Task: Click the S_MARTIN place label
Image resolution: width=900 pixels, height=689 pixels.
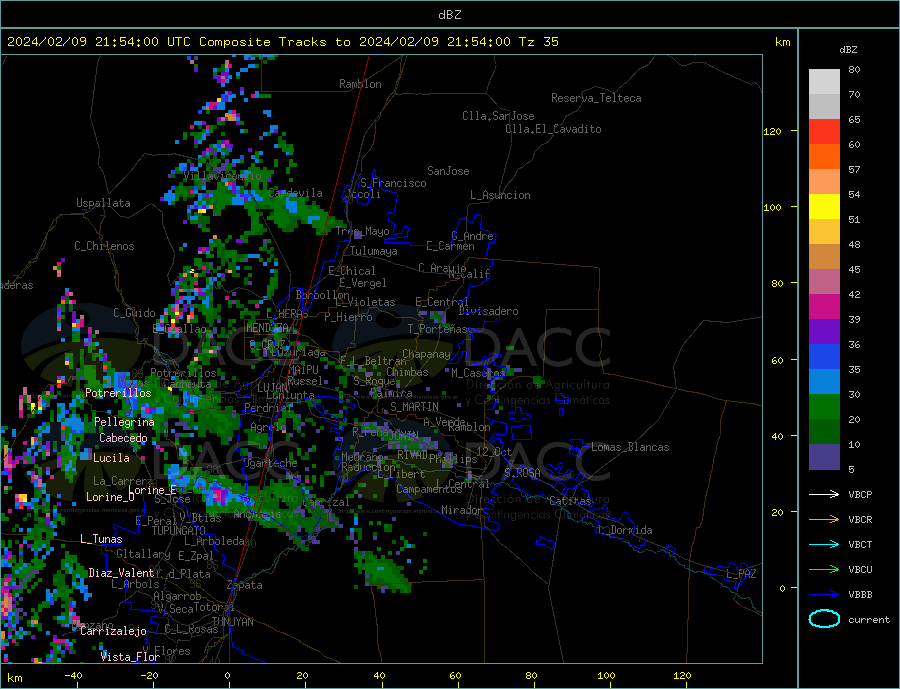Action: tap(414, 407)
